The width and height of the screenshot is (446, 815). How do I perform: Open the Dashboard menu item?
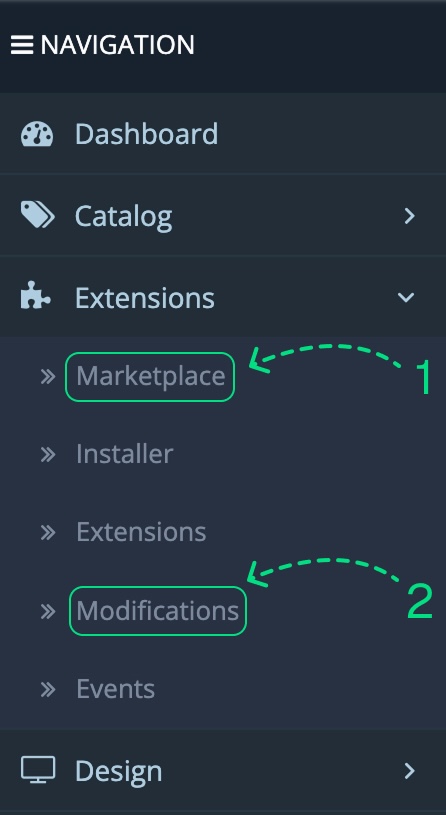coord(223,134)
